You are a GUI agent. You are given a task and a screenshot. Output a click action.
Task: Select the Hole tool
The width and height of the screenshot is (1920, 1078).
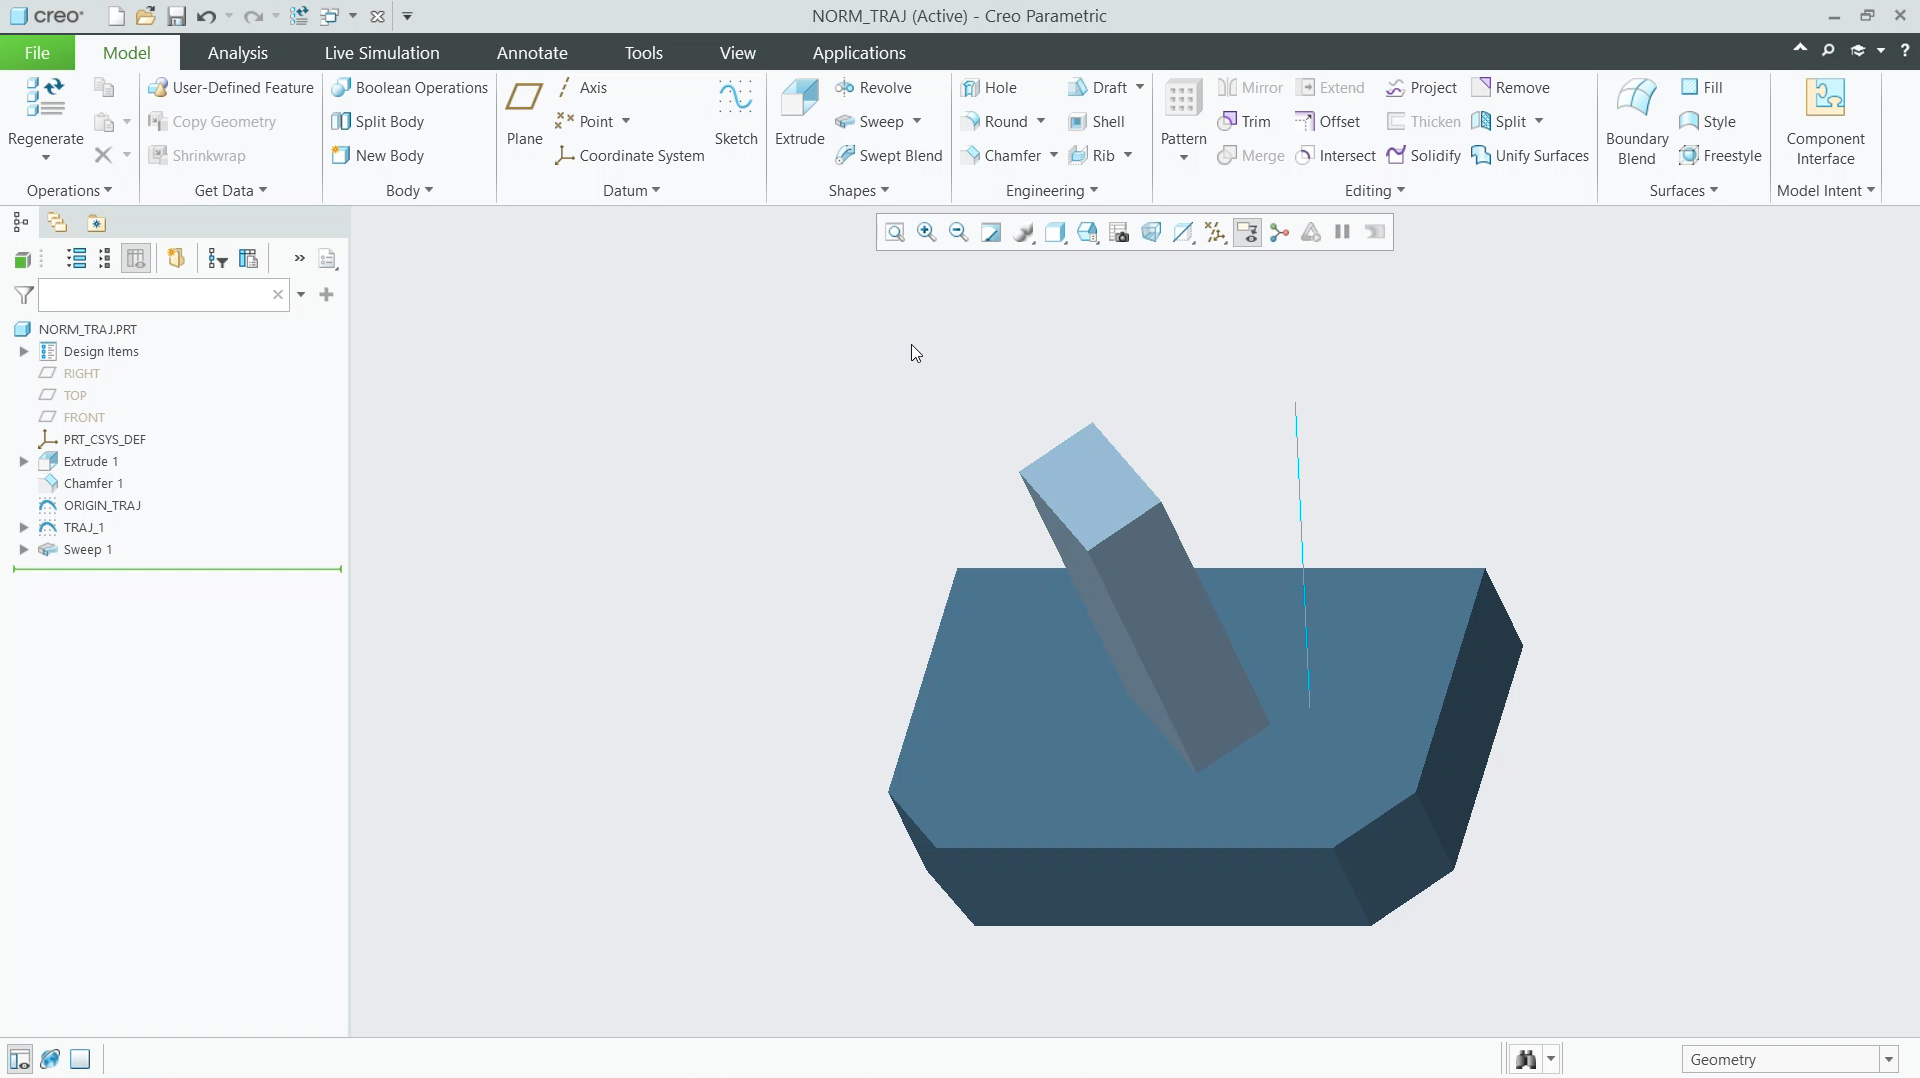click(x=988, y=88)
